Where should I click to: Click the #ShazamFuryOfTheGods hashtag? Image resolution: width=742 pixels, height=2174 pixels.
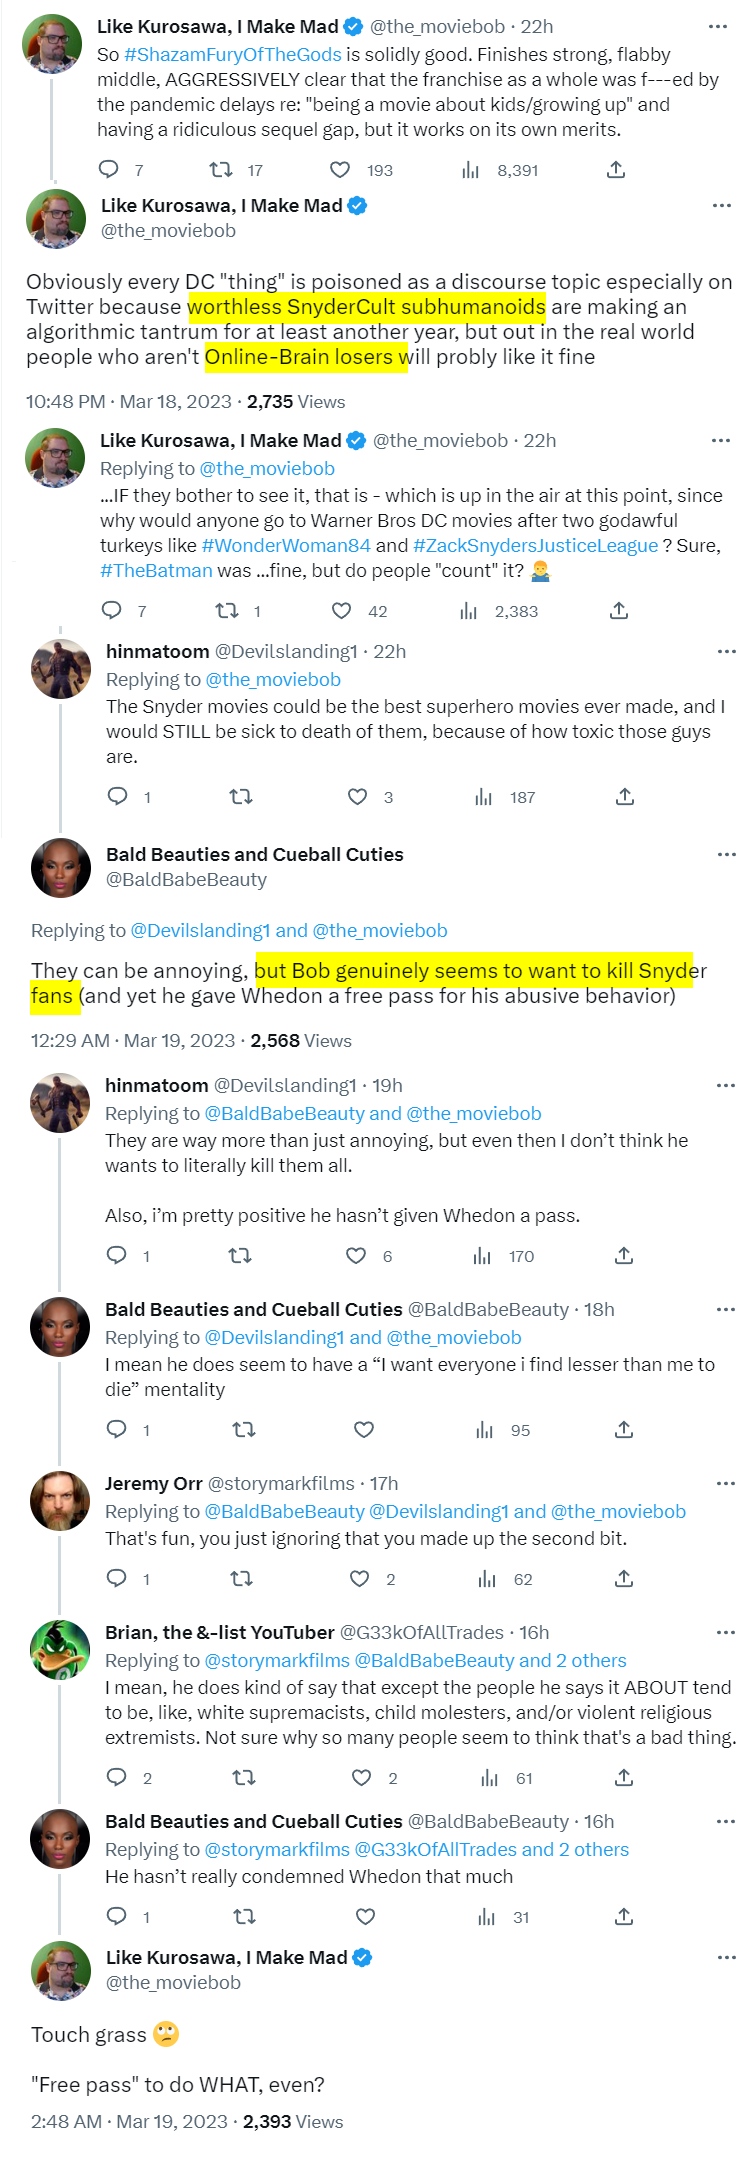(233, 55)
